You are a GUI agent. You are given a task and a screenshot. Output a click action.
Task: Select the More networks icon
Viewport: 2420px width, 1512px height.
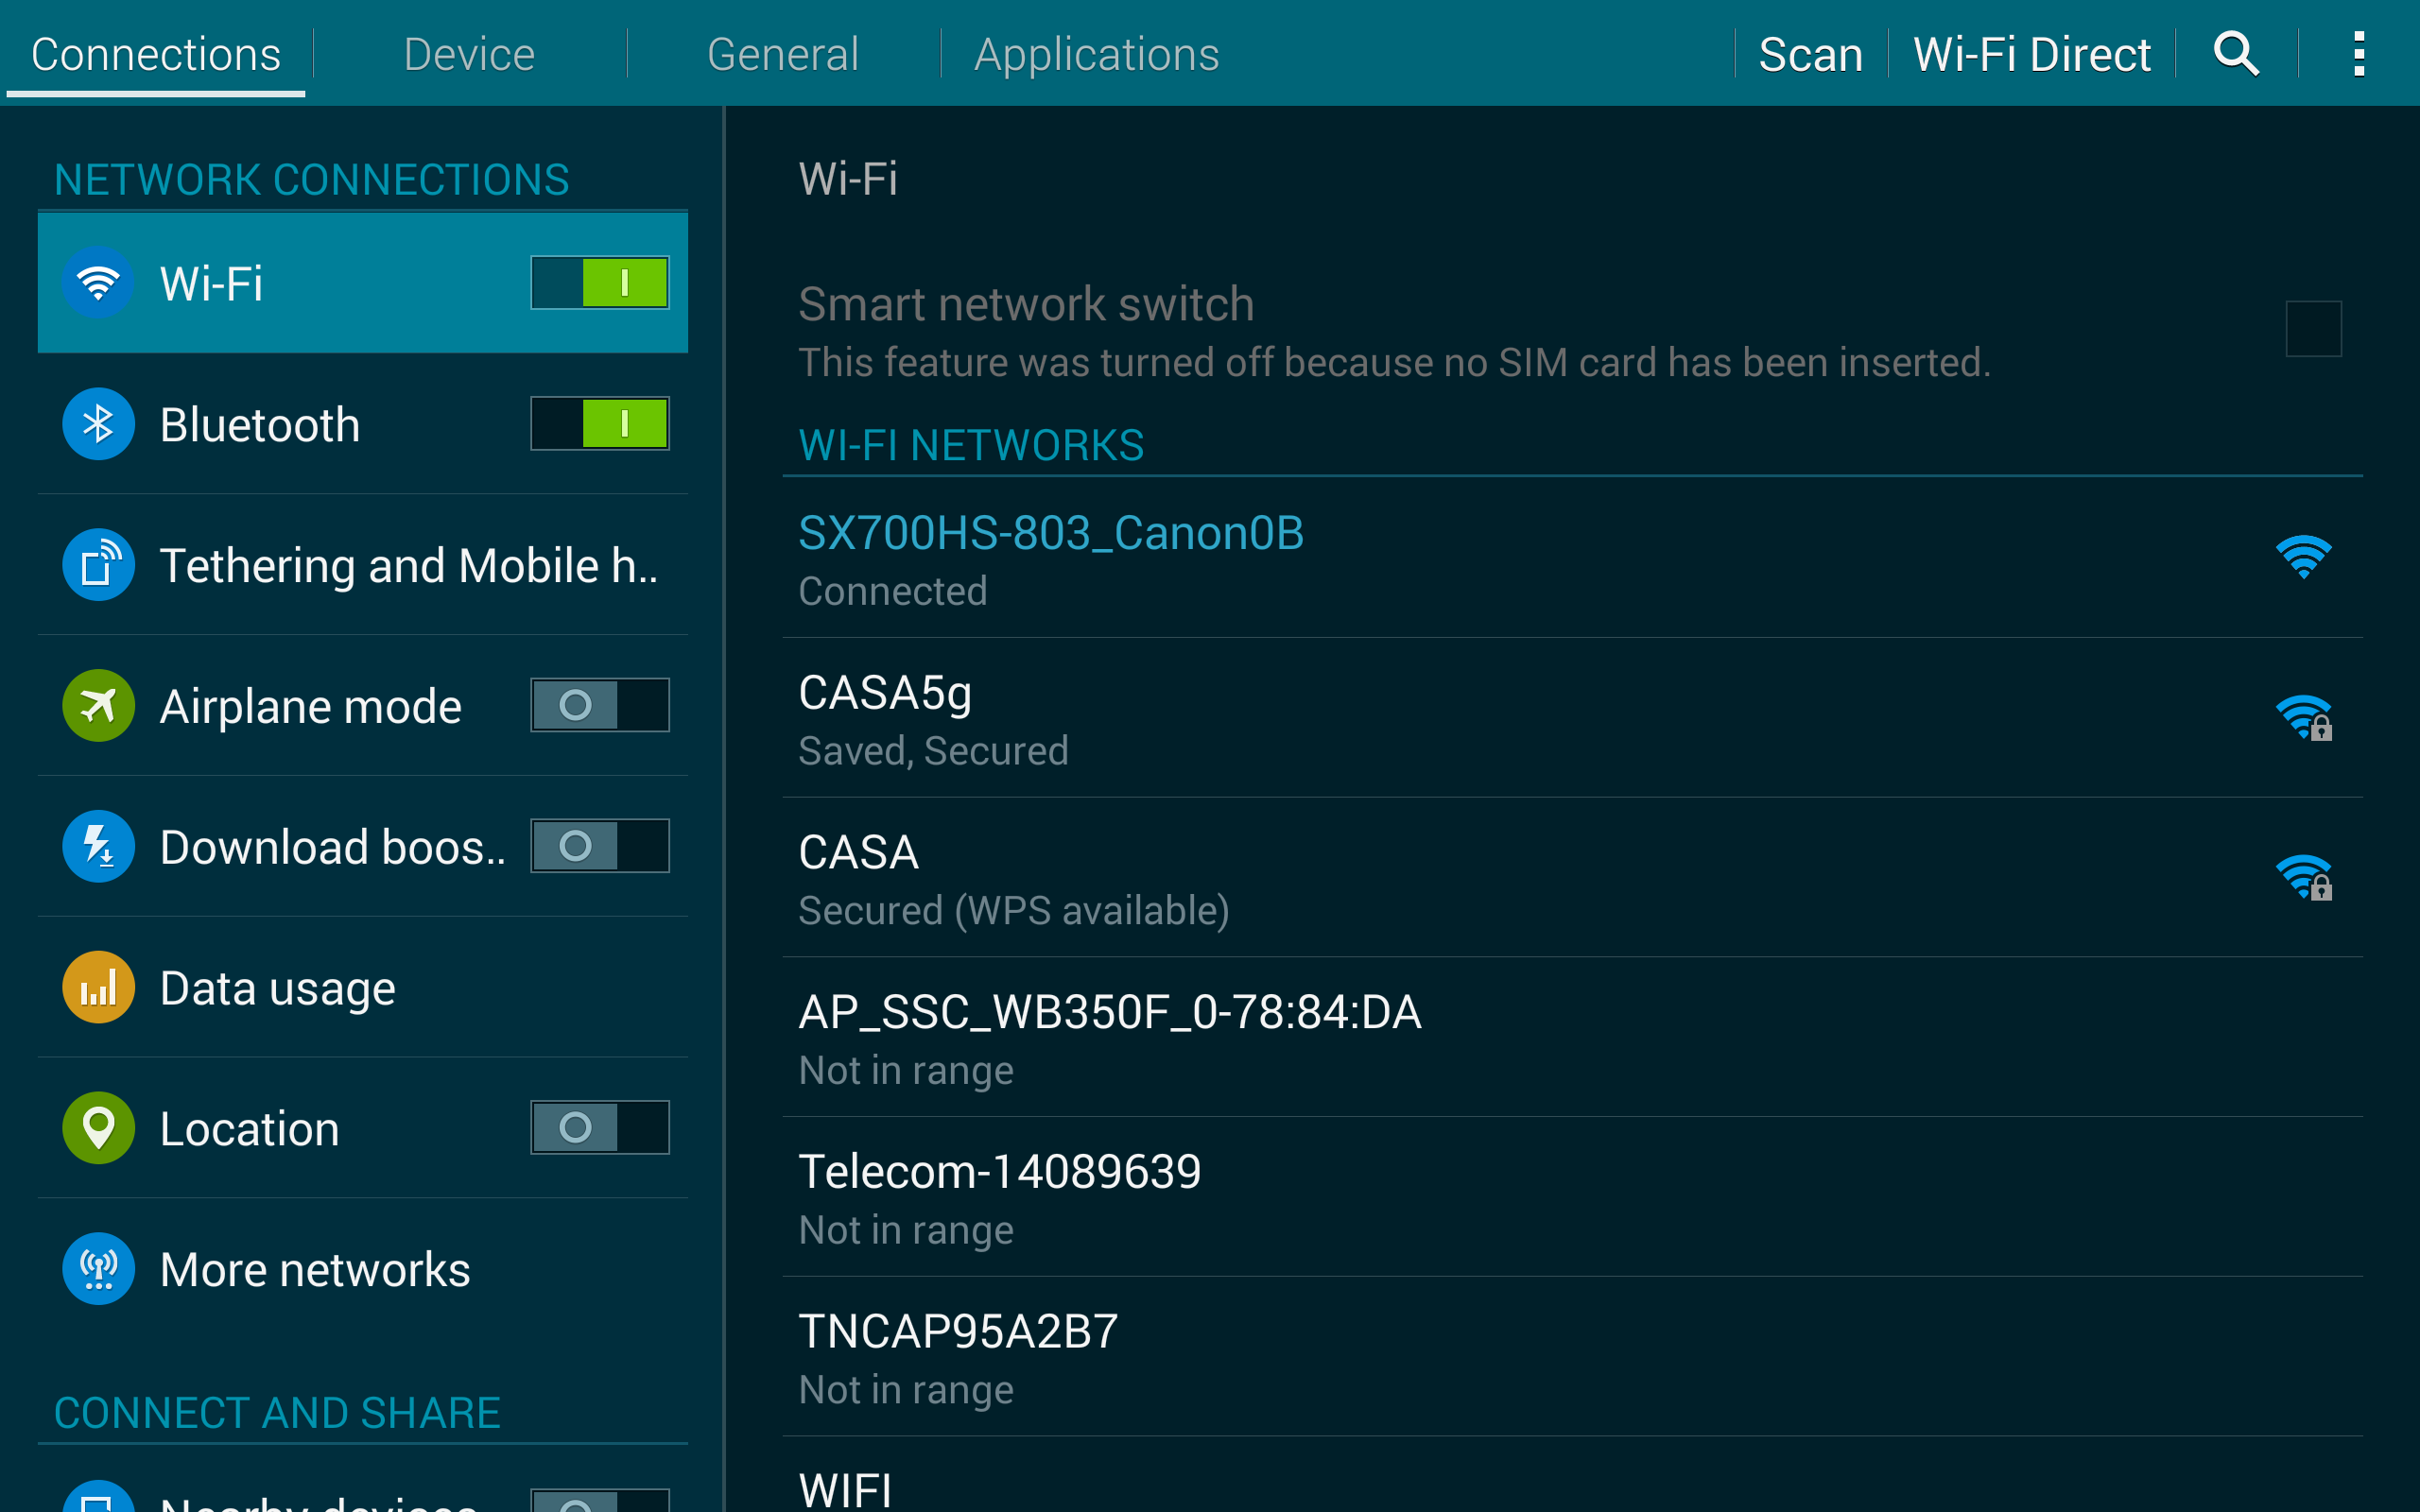97,1269
